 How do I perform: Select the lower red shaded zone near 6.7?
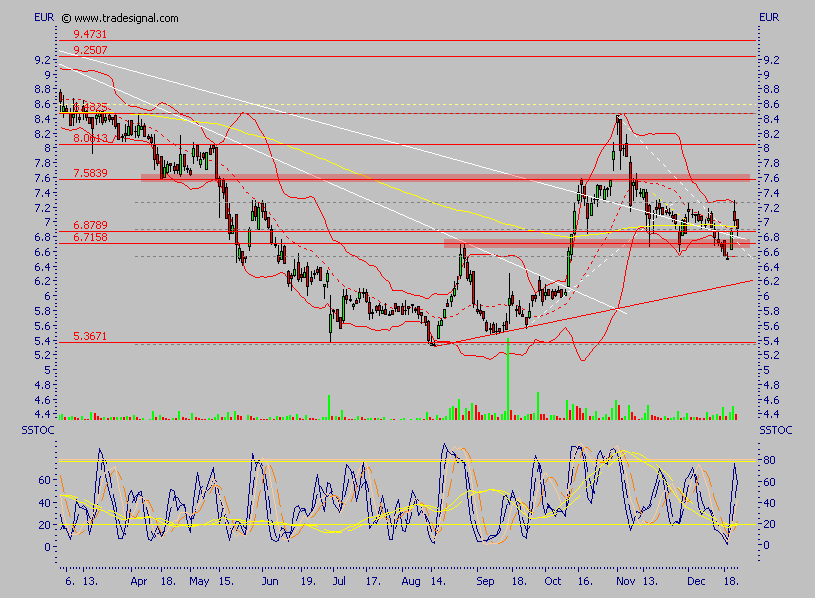pos(596,243)
